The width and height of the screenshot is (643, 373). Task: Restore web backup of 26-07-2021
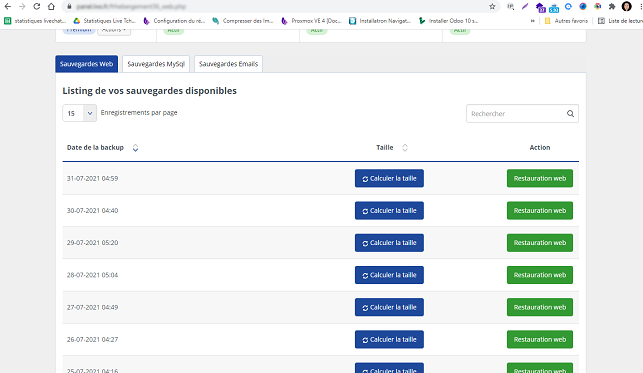[x=540, y=339]
